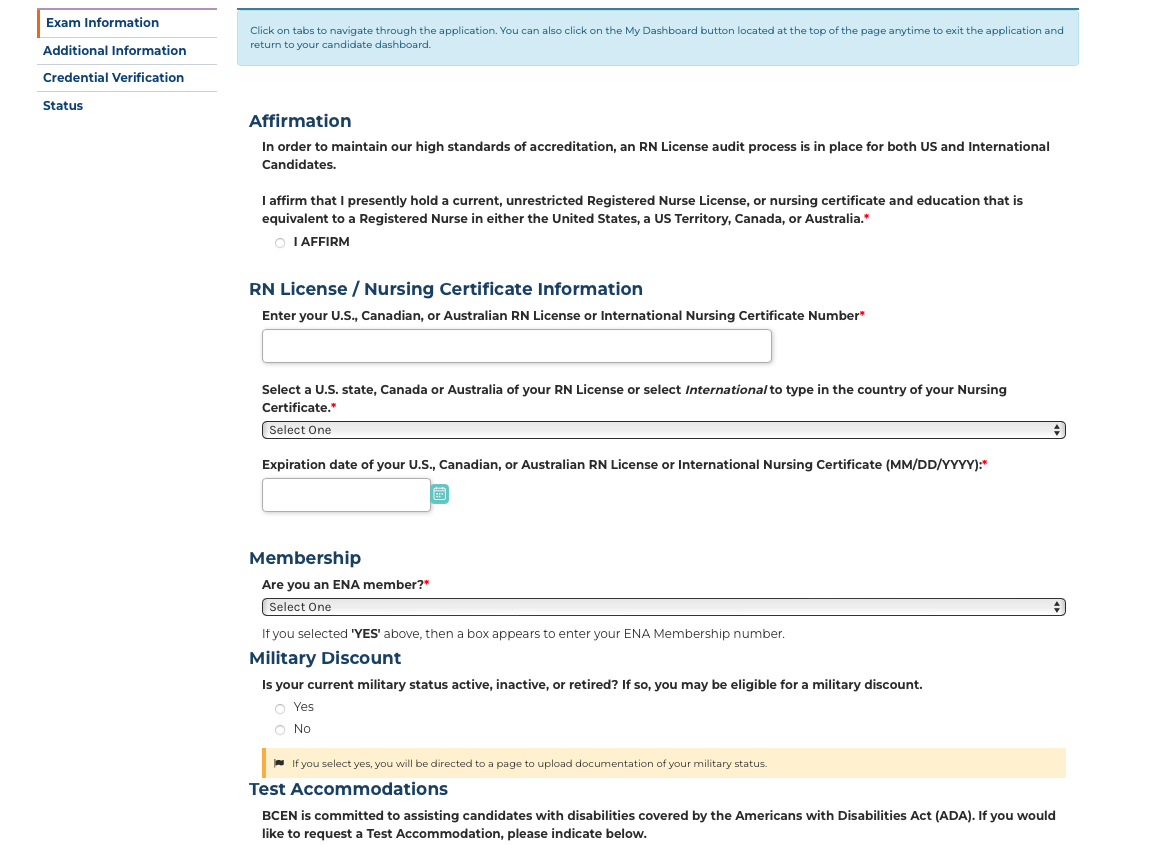The image size is (1164, 845).
Task: Open the Status tab in sidebar
Action: (x=63, y=106)
